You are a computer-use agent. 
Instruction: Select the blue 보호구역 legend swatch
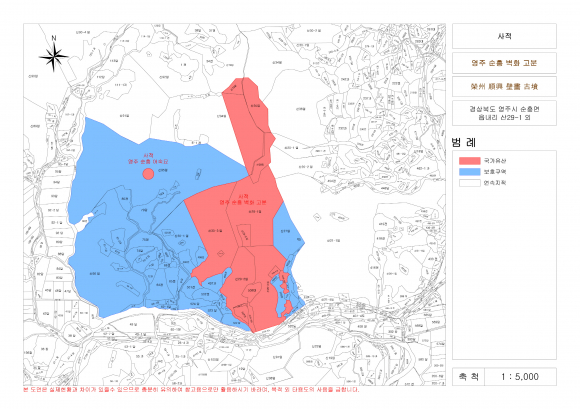coord(469,172)
